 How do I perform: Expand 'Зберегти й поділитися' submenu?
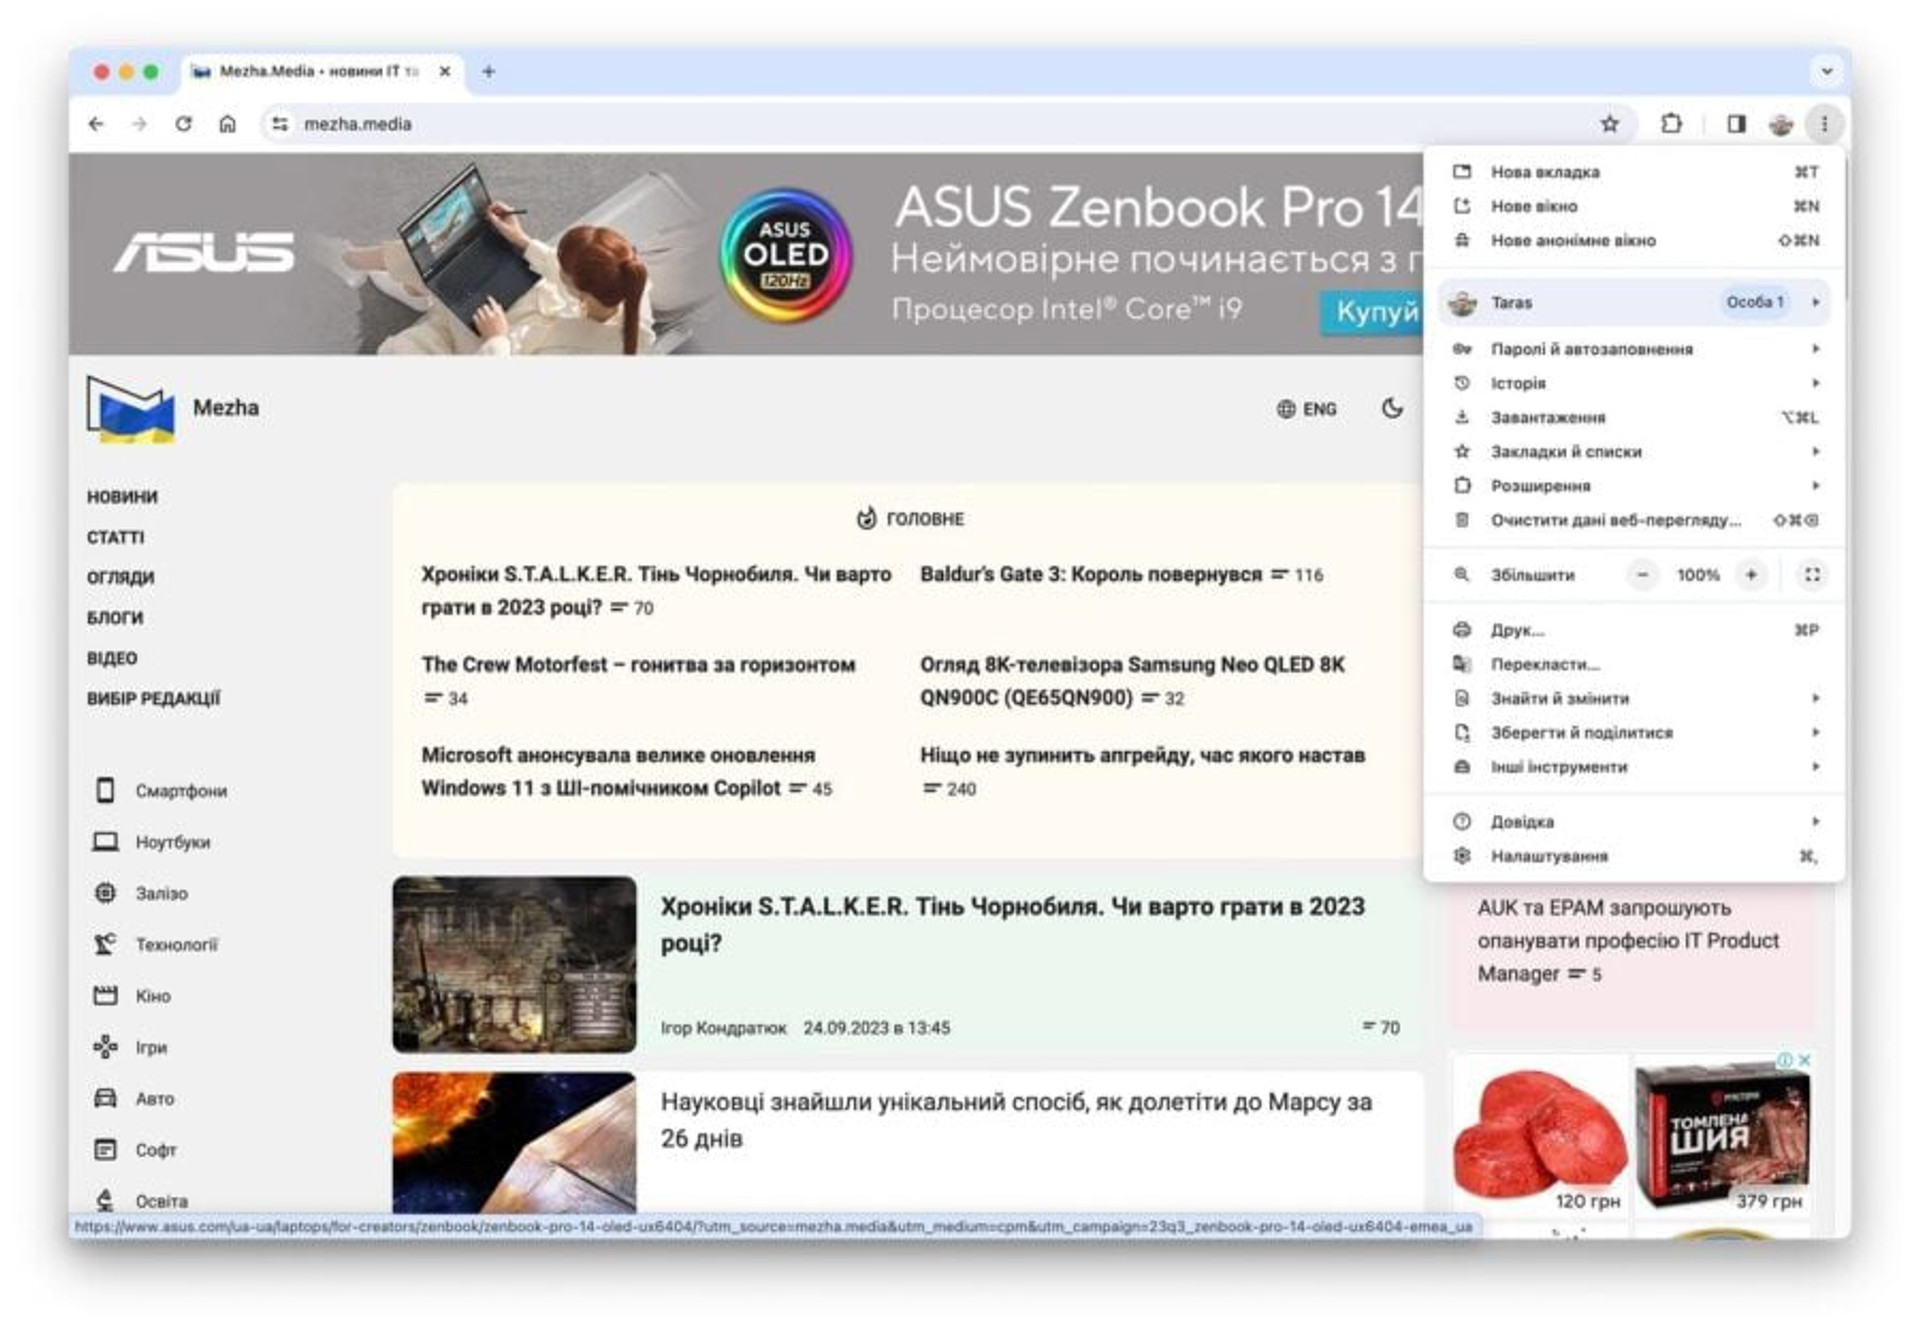(1634, 732)
